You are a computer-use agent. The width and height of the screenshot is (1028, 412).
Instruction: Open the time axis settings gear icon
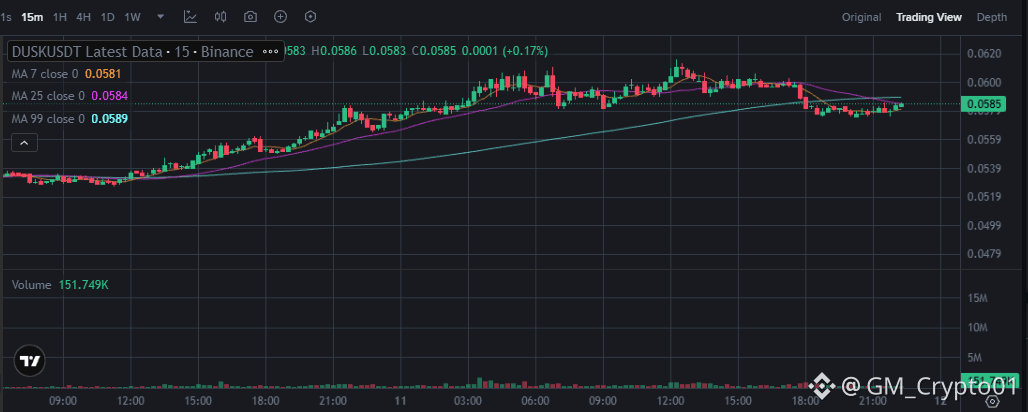993,401
